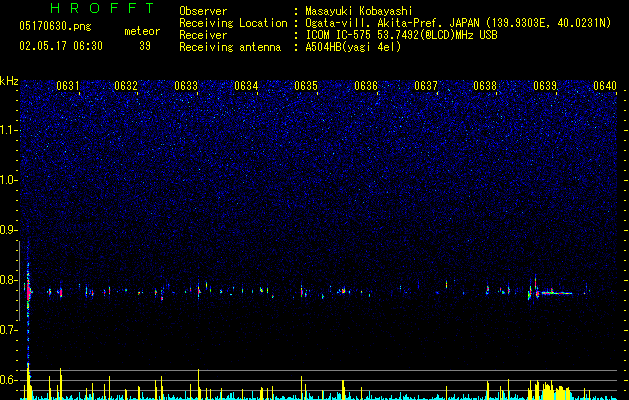
Task: Click the HROFFT title text
Action: [103, 8]
